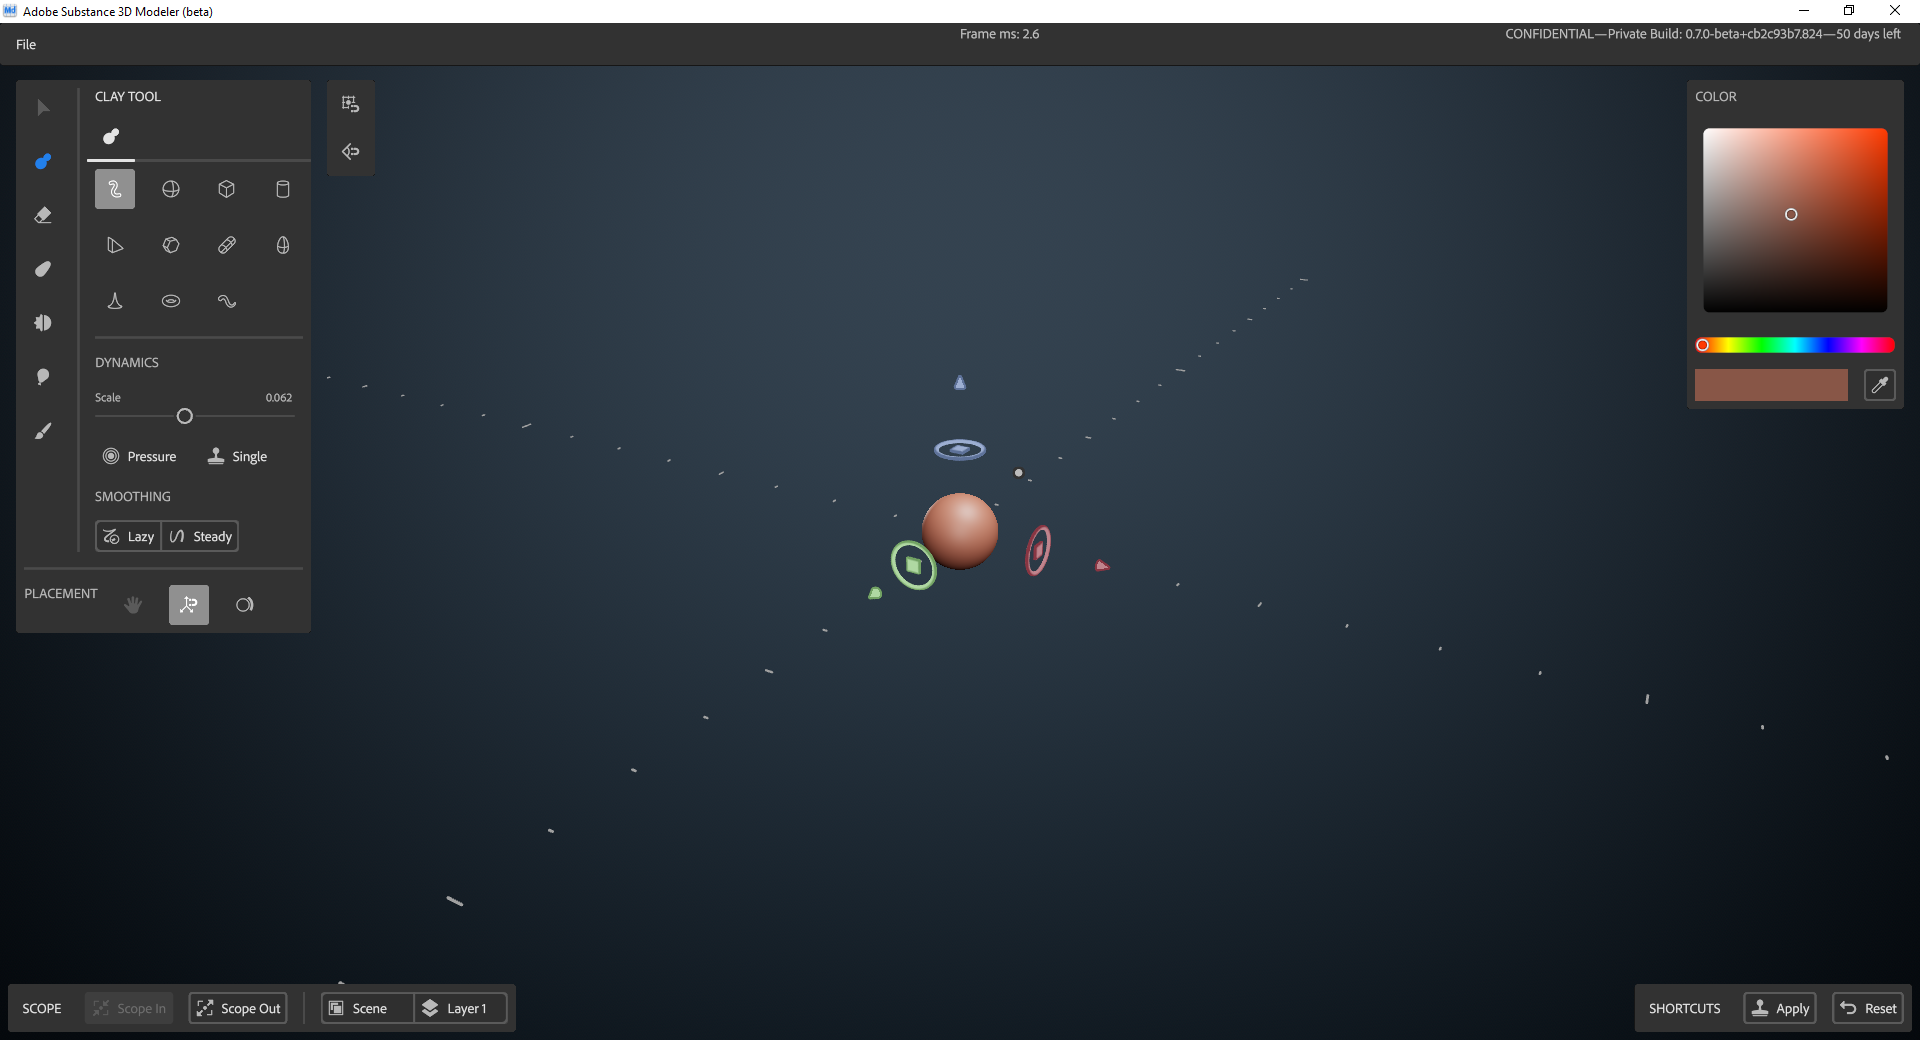Minimize the Substance 3D Modeler window
Image resolution: width=1920 pixels, height=1040 pixels.
click(1804, 11)
